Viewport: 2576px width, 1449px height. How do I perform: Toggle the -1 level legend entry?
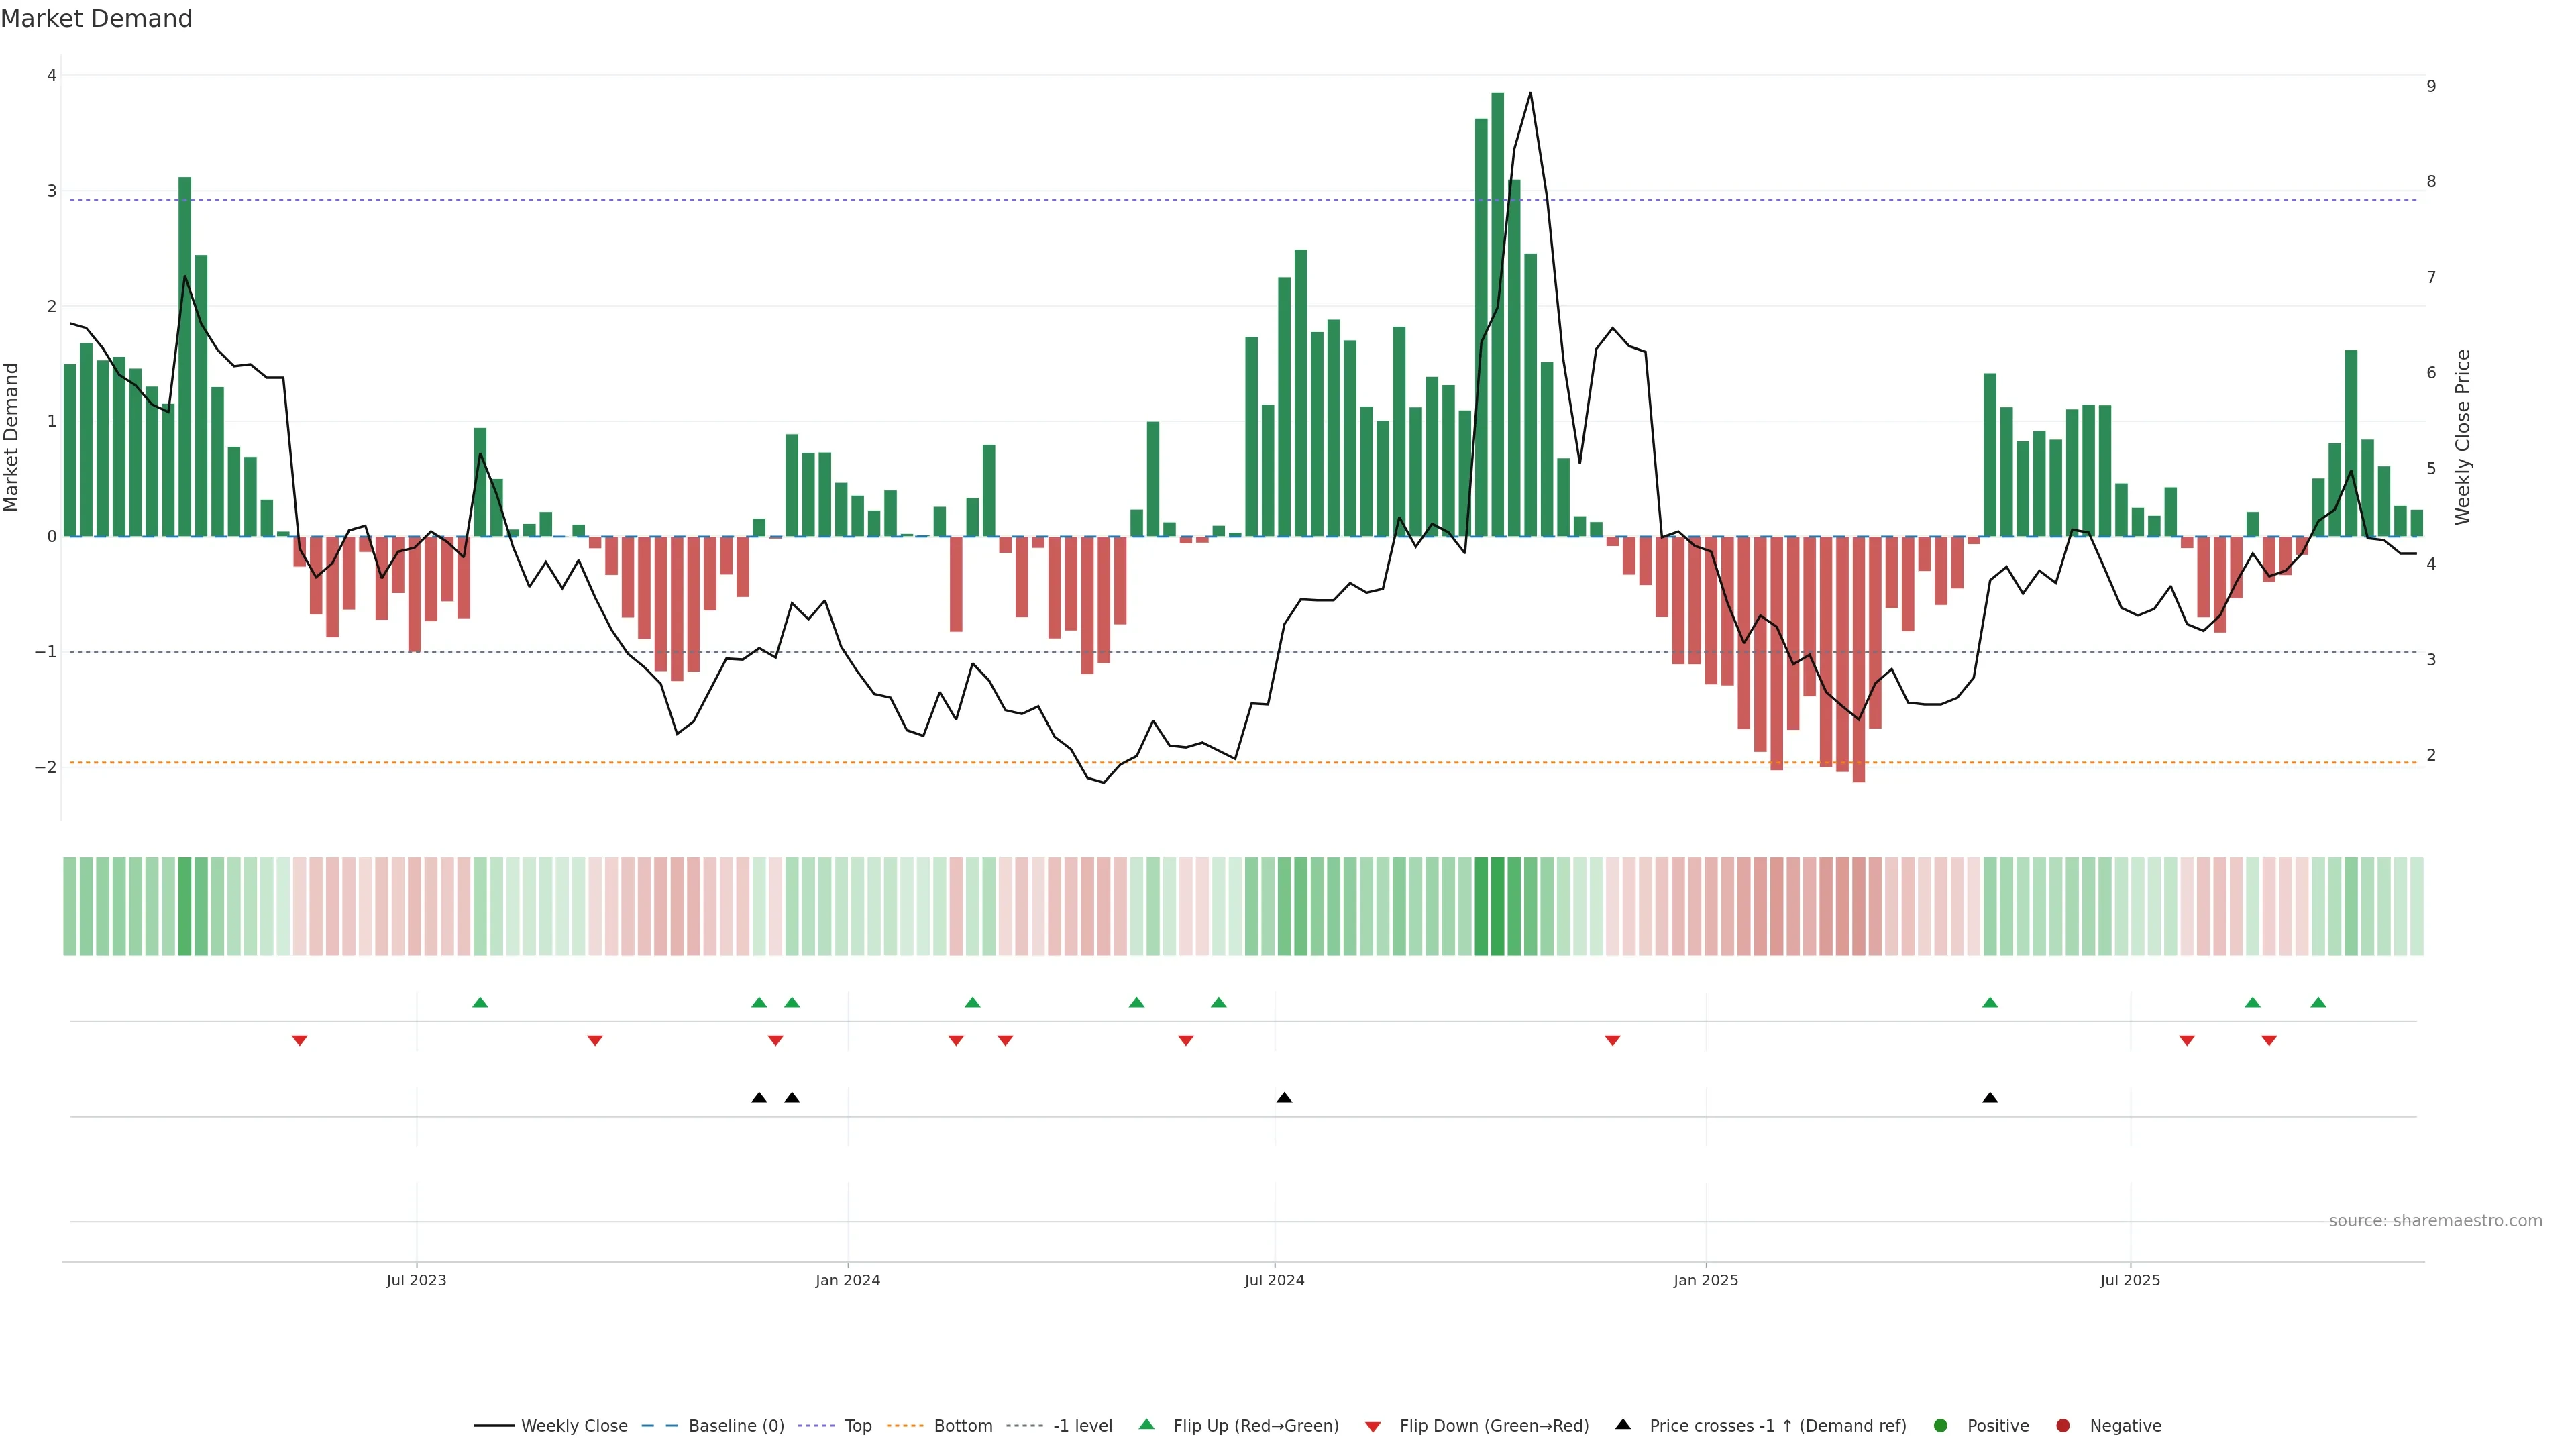[x=1082, y=1425]
